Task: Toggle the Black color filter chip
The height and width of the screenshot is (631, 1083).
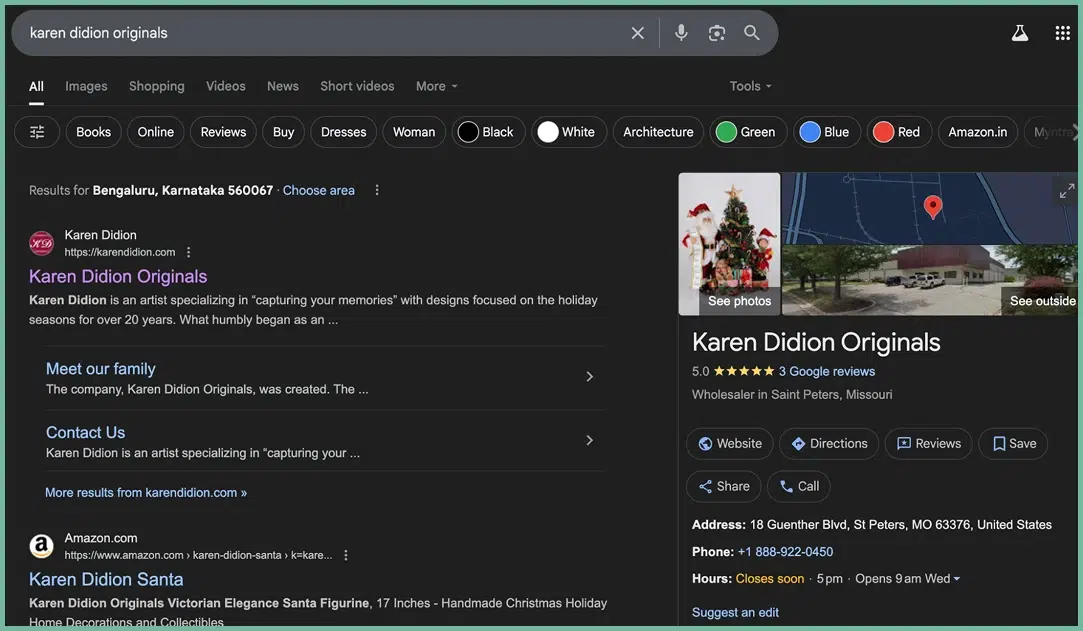Action: click(488, 132)
